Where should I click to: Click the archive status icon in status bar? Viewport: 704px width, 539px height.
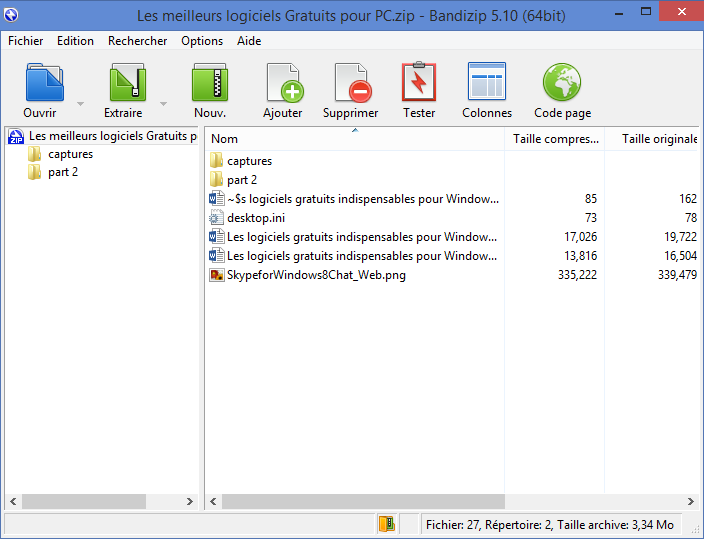point(387,523)
